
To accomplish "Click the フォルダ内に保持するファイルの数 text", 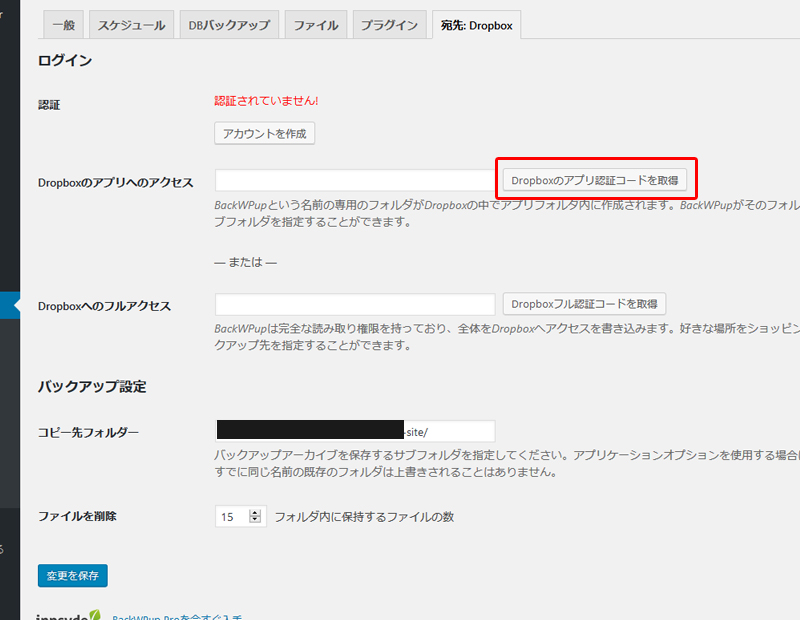I will (x=364, y=517).
